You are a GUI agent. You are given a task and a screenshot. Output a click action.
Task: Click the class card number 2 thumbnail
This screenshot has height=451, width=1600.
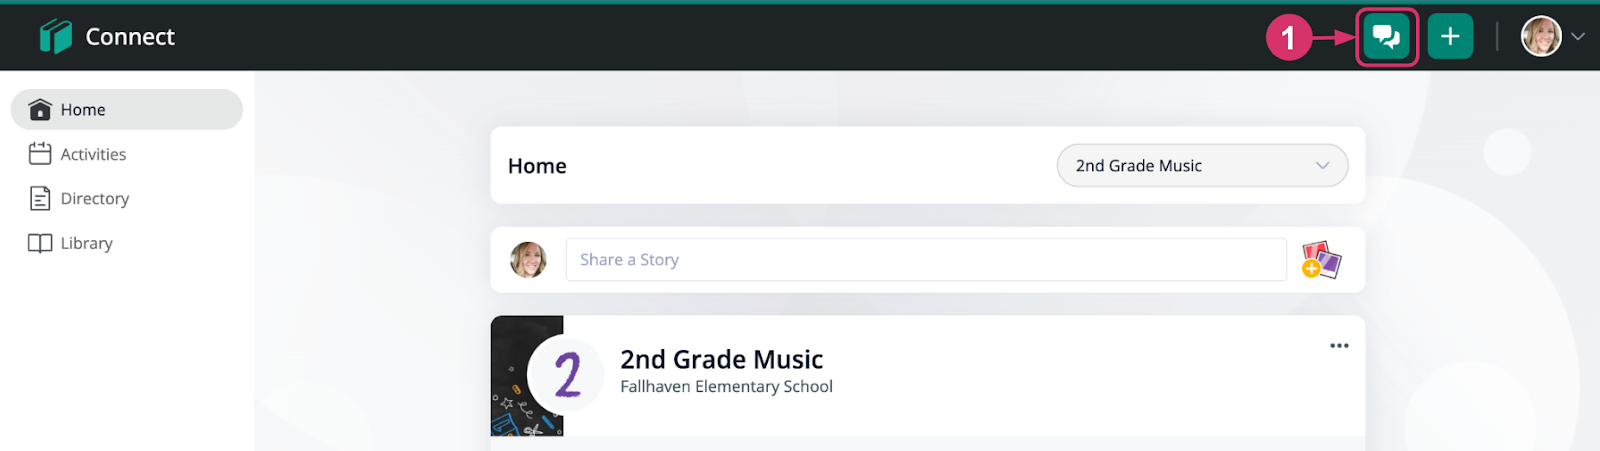[566, 375]
